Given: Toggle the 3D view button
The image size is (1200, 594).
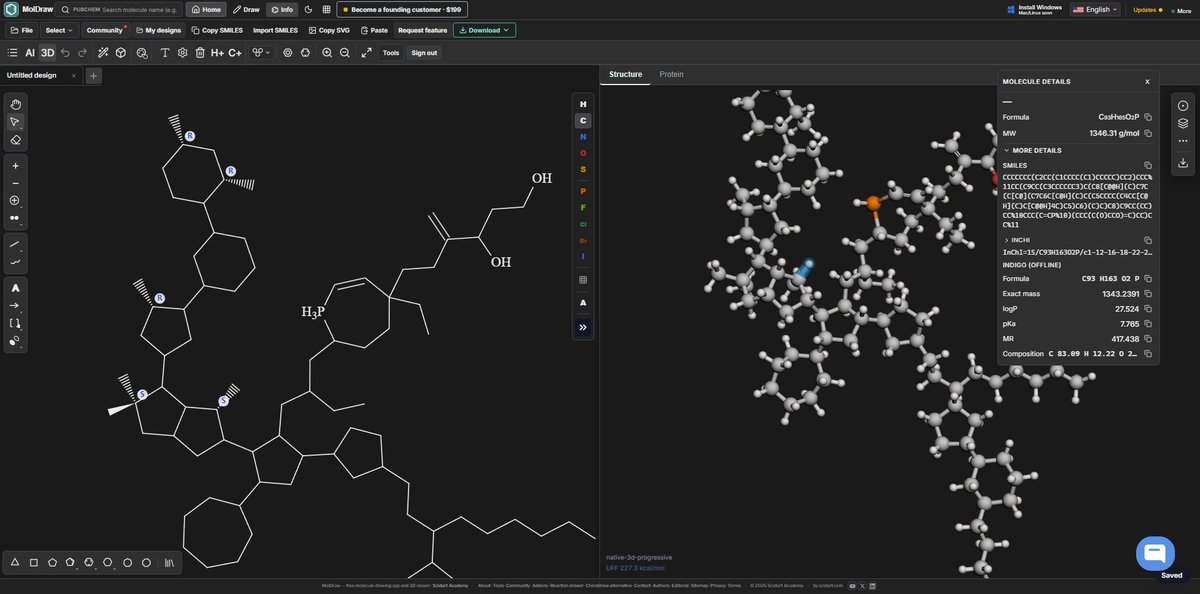Looking at the screenshot, I should (47, 53).
